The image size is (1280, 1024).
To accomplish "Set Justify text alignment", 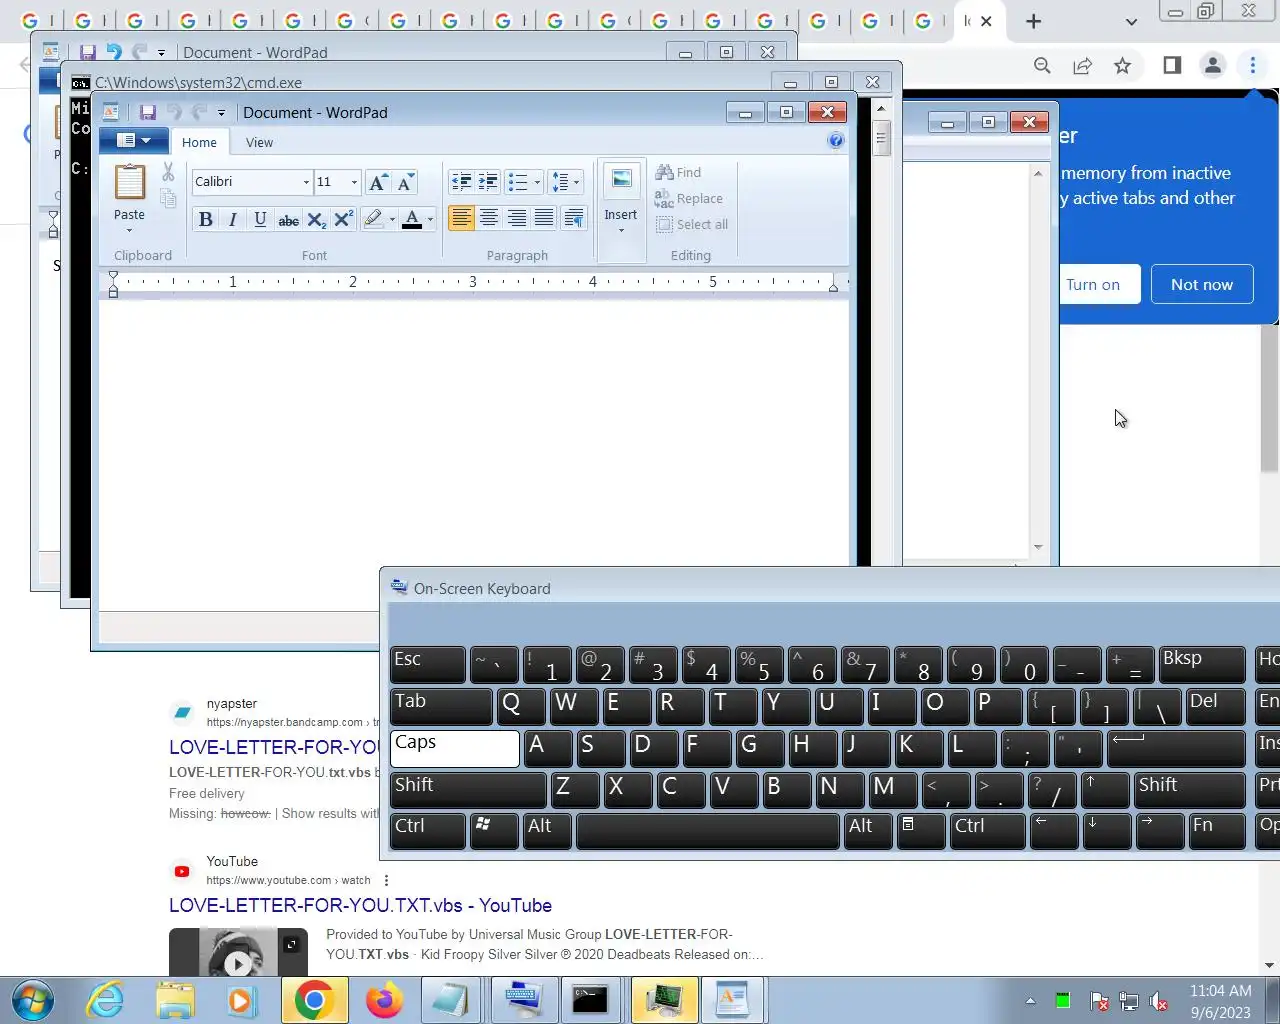I will (544, 218).
